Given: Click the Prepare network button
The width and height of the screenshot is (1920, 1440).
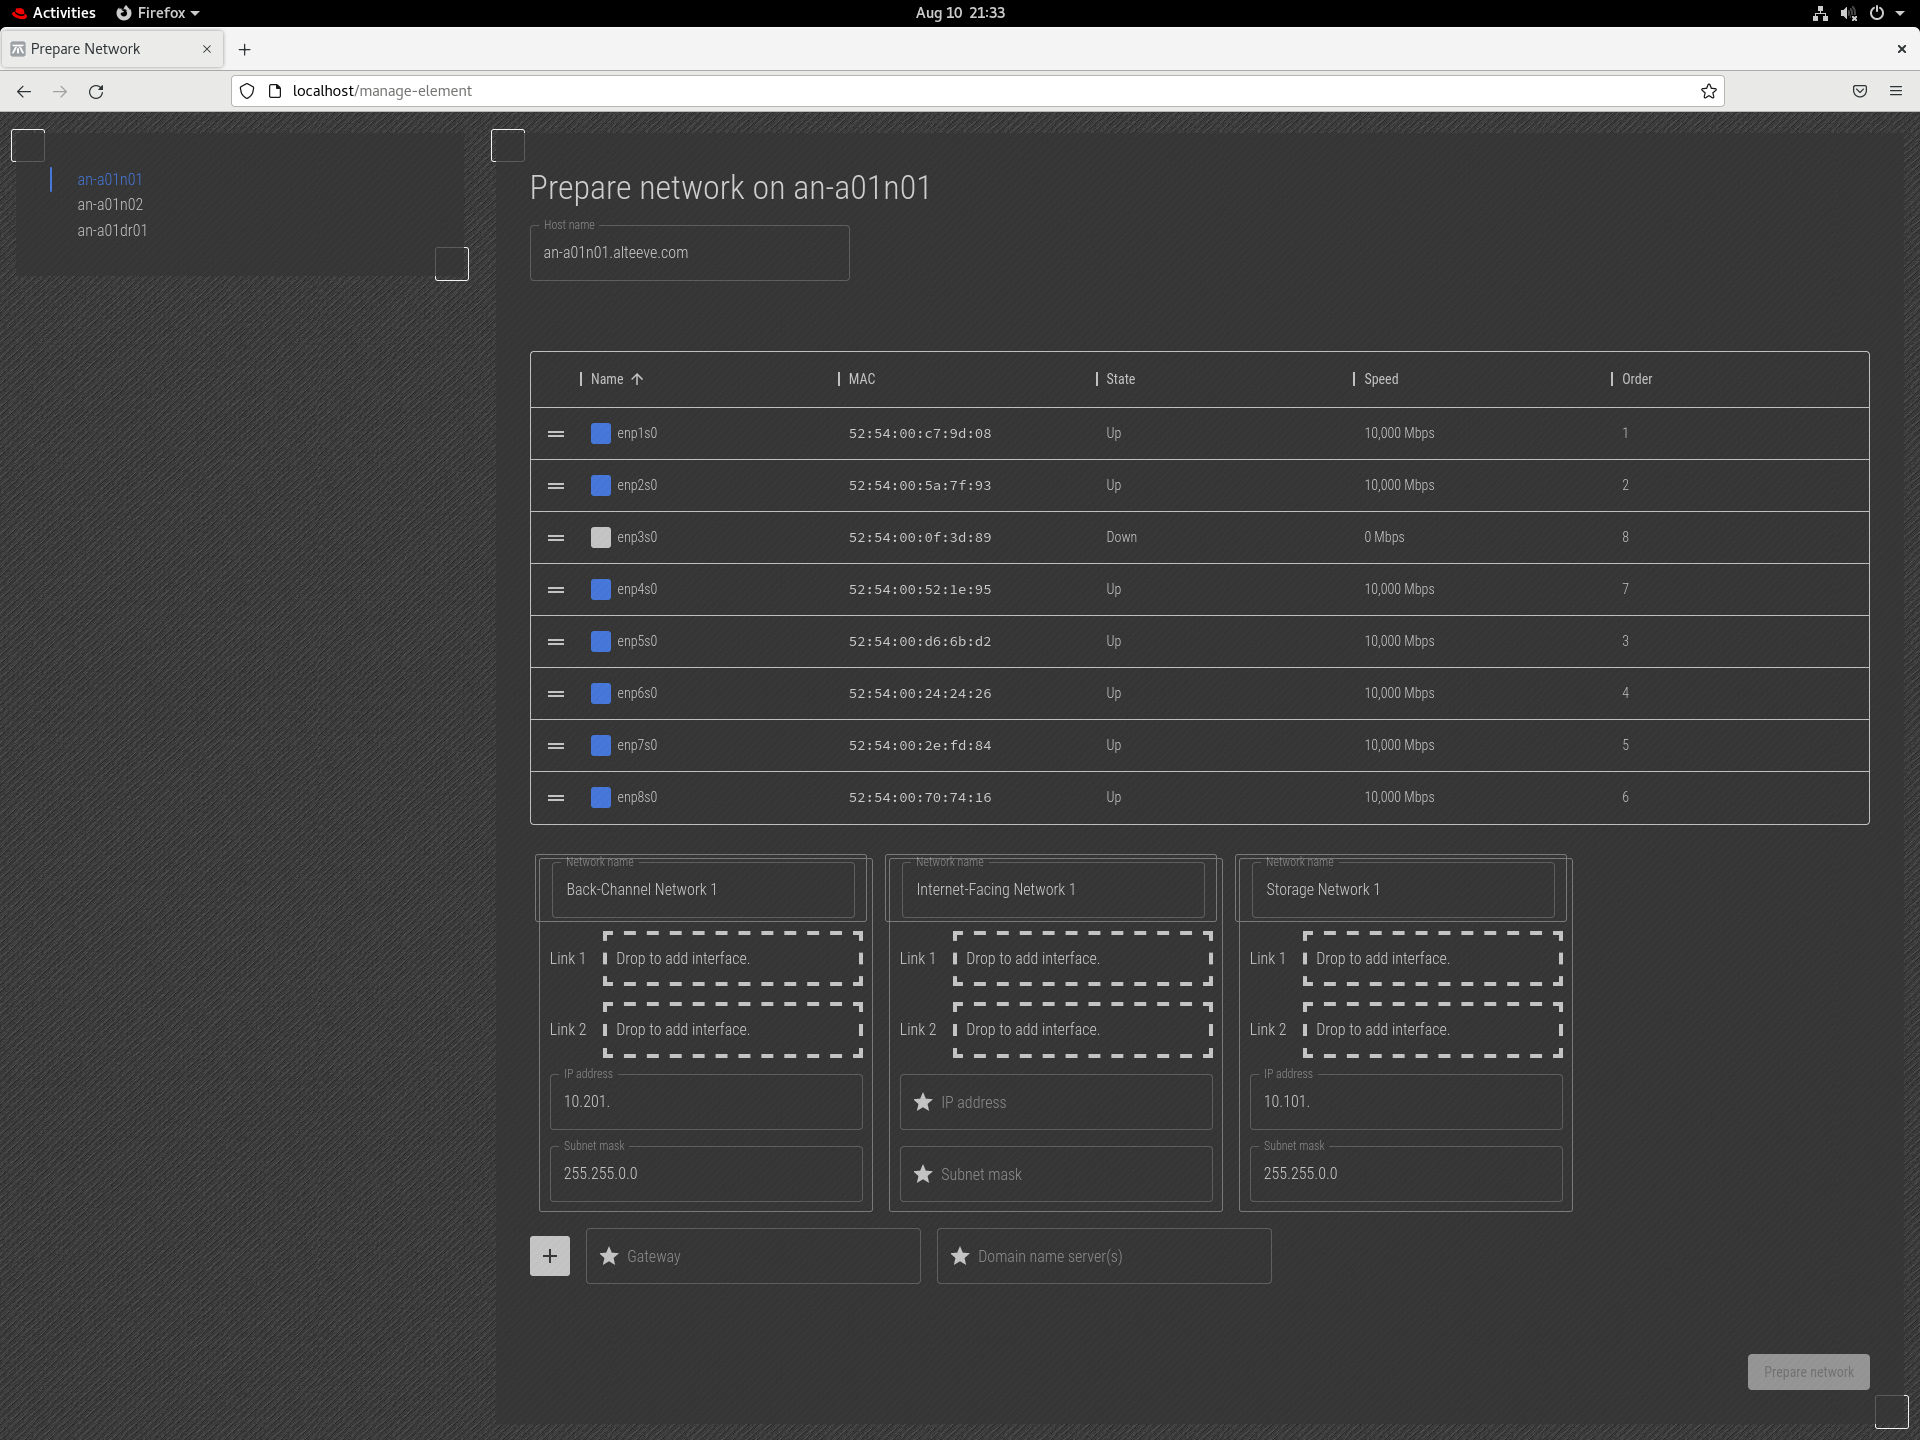Looking at the screenshot, I should tap(1807, 1372).
